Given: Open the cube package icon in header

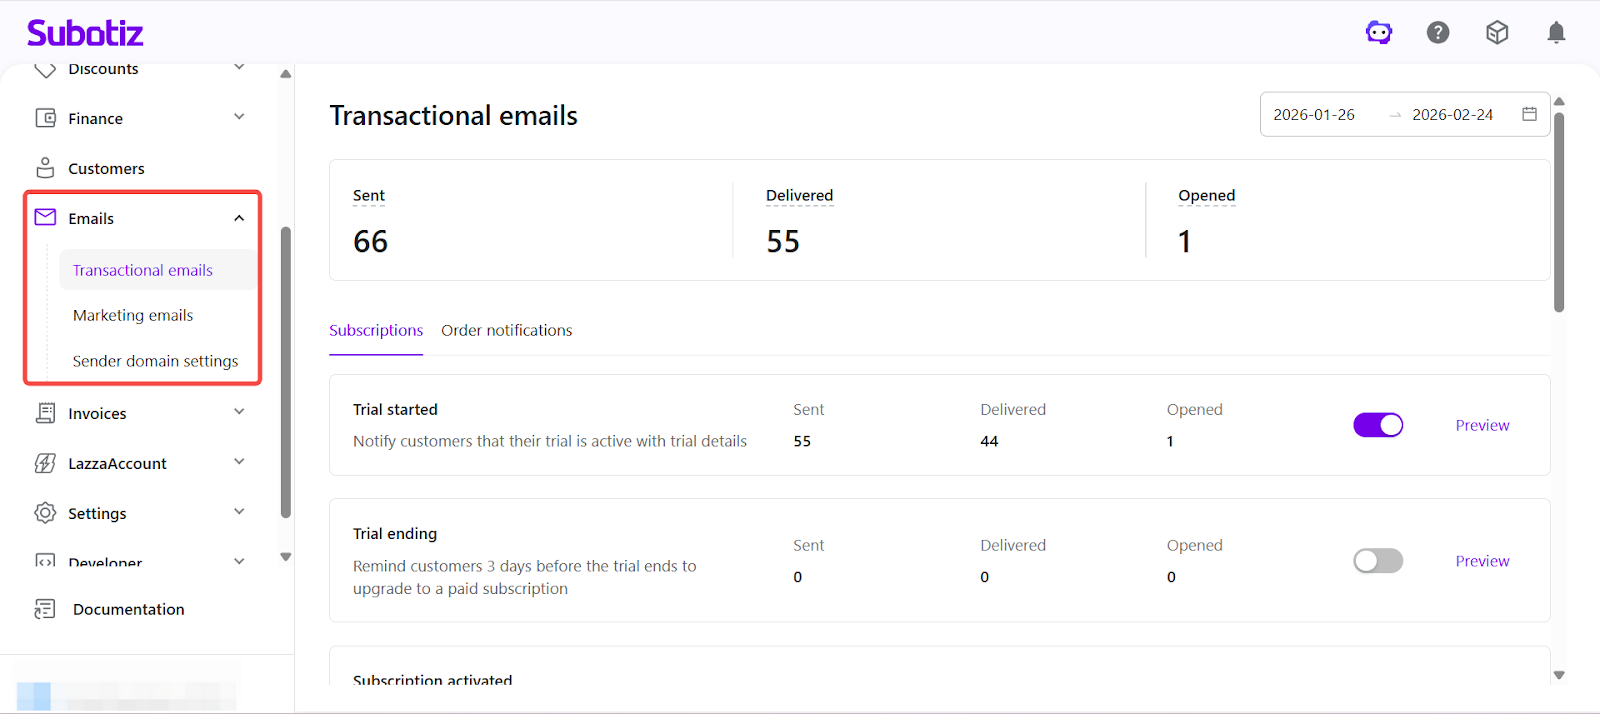Looking at the screenshot, I should click(x=1497, y=33).
